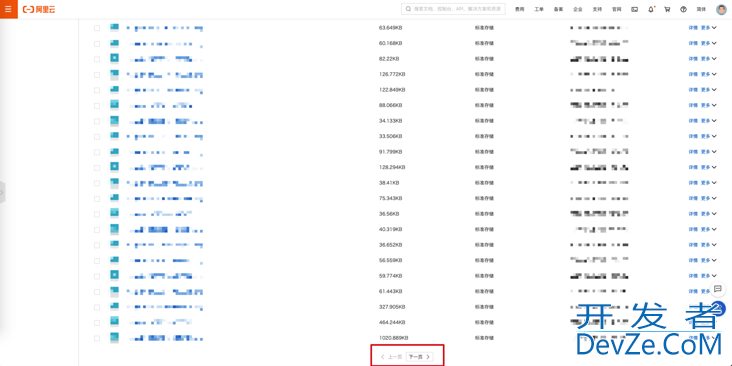This screenshot has width=732, height=366.
Task: Open the 企业 menu in the top bar
Action: [578, 9]
